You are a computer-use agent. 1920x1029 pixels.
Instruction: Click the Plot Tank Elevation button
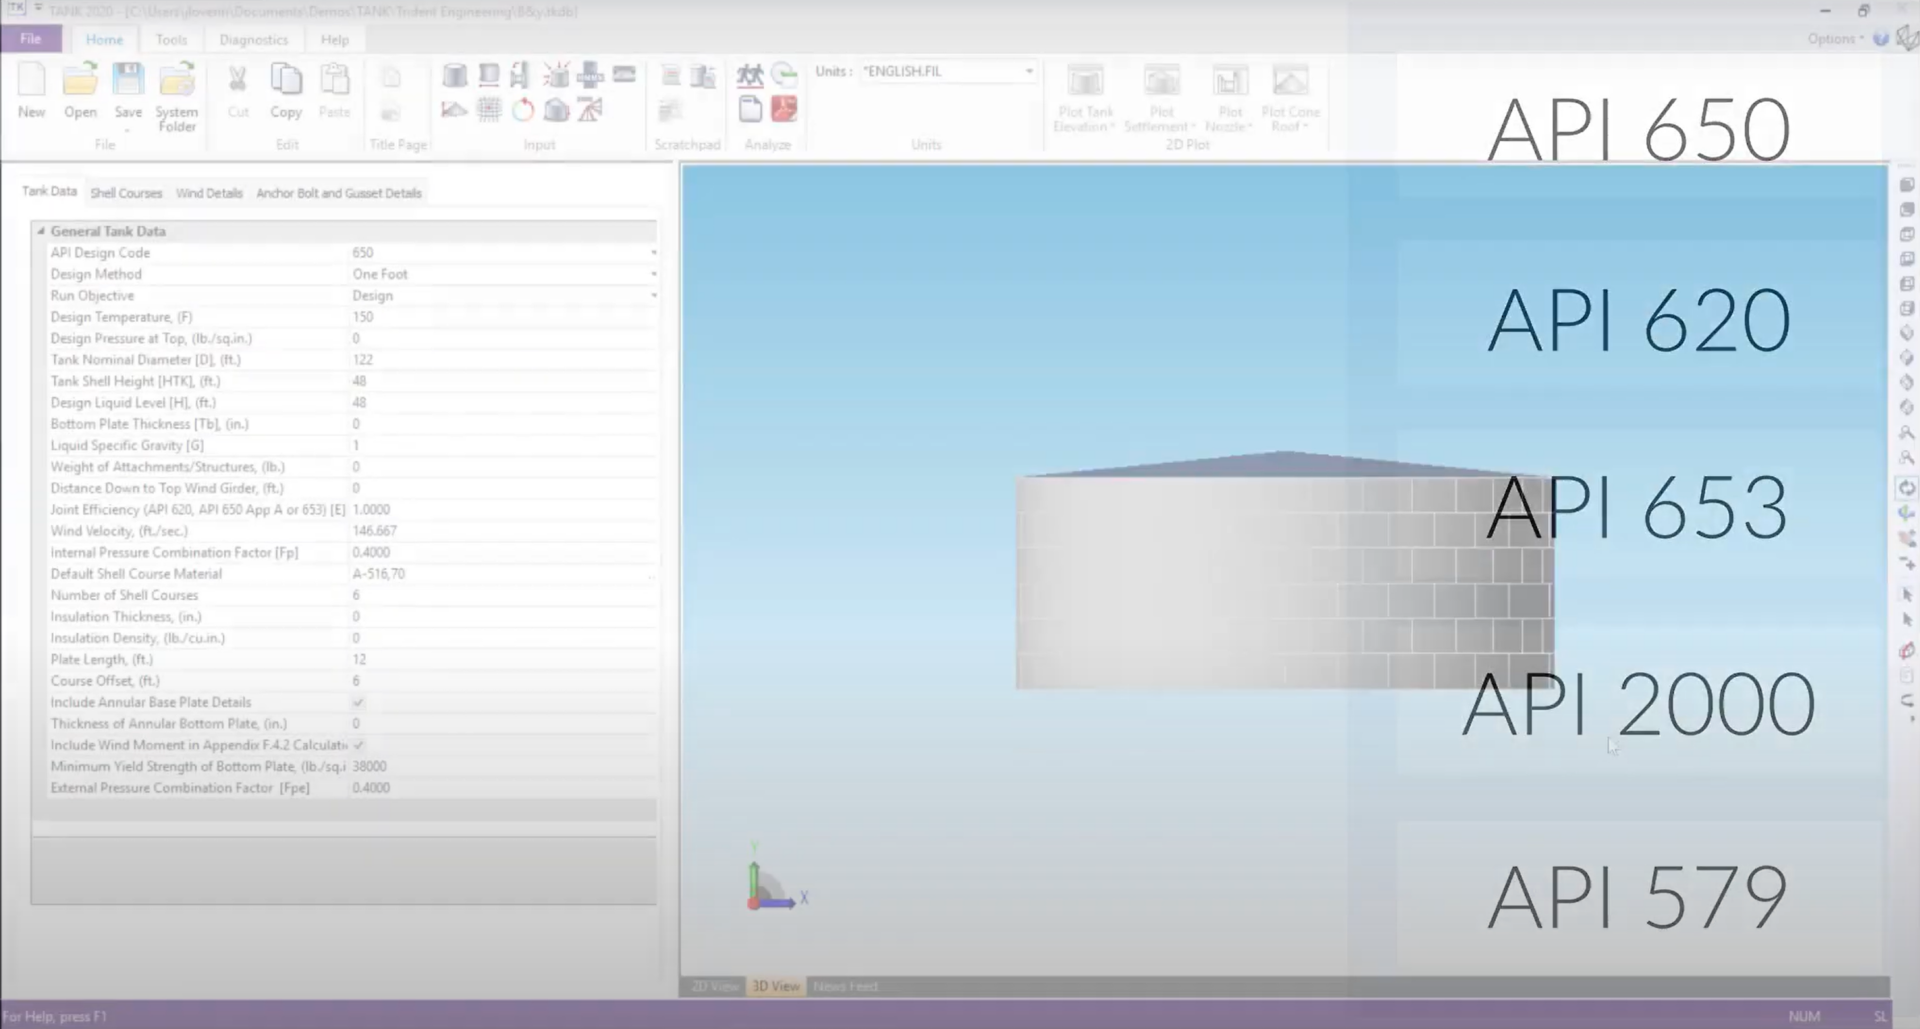click(1085, 97)
